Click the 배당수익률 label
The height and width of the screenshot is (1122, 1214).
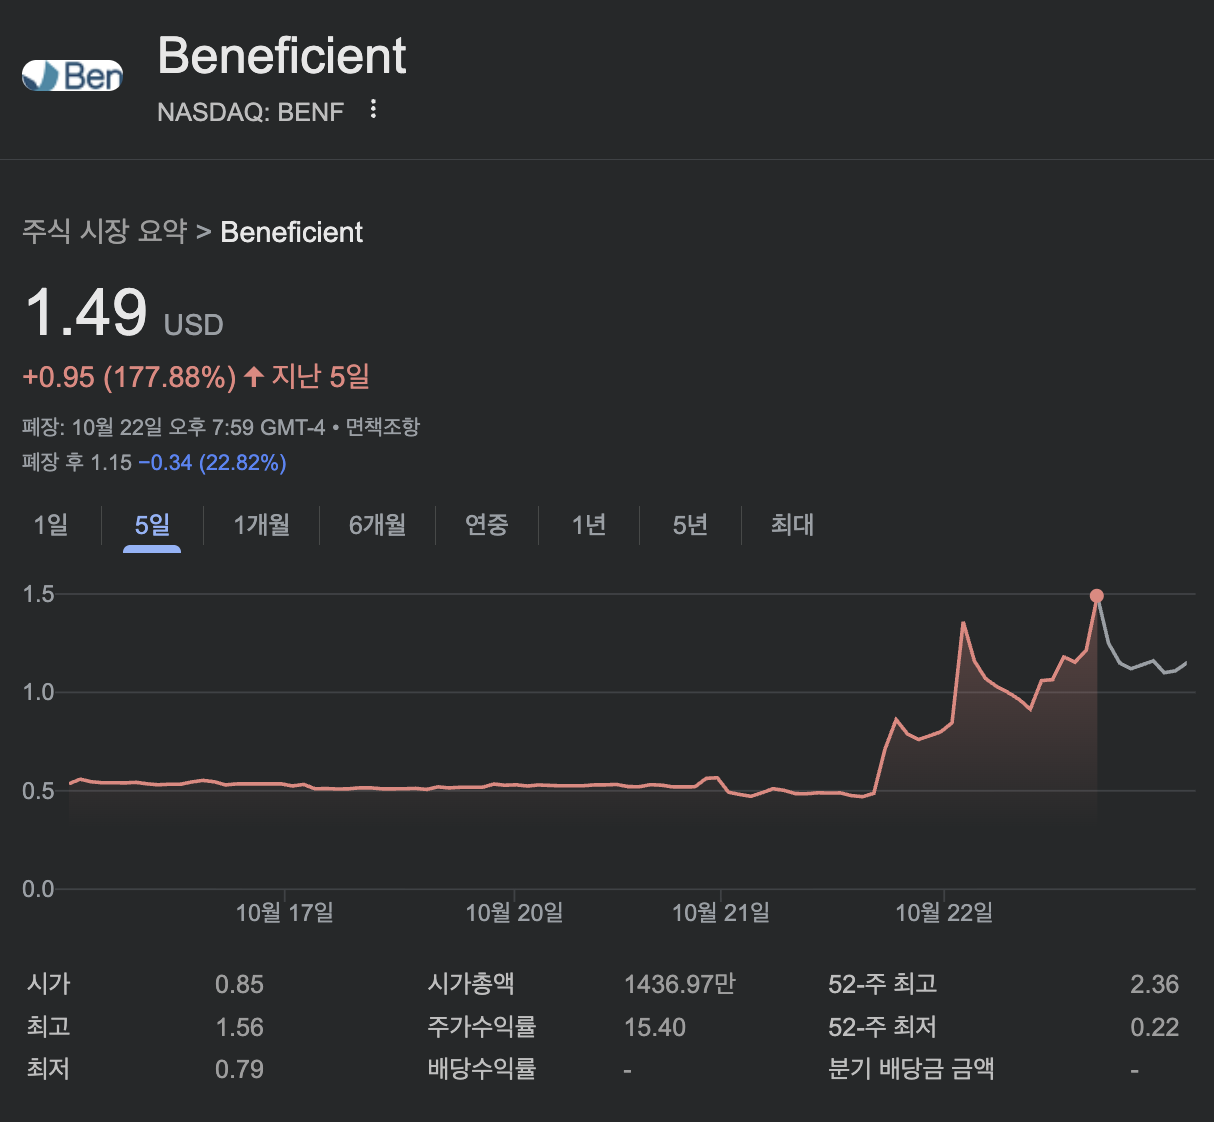[482, 1069]
